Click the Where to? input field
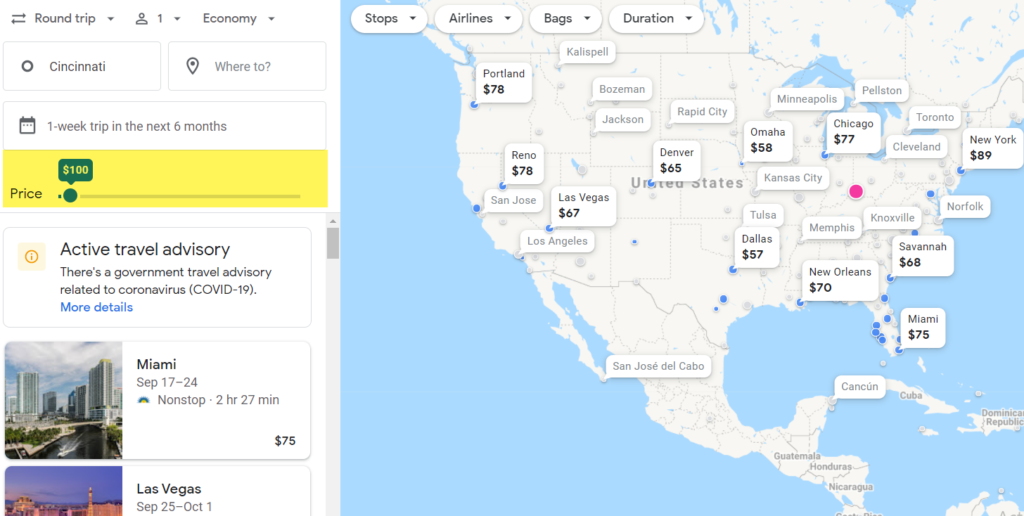Screen dimensions: 1024x516 pos(257,67)
